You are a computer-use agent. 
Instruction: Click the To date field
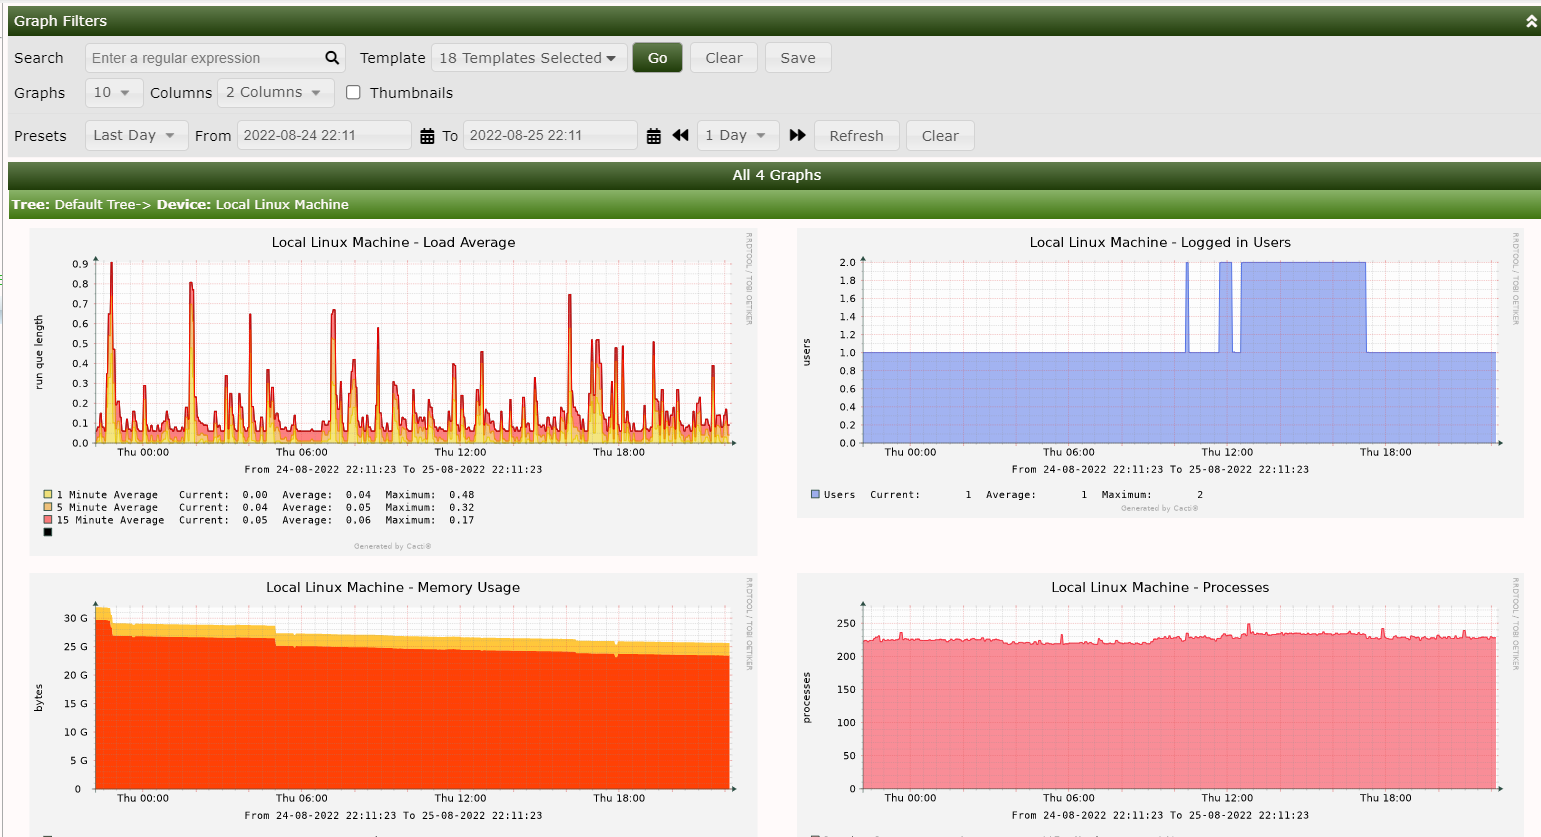coord(550,135)
